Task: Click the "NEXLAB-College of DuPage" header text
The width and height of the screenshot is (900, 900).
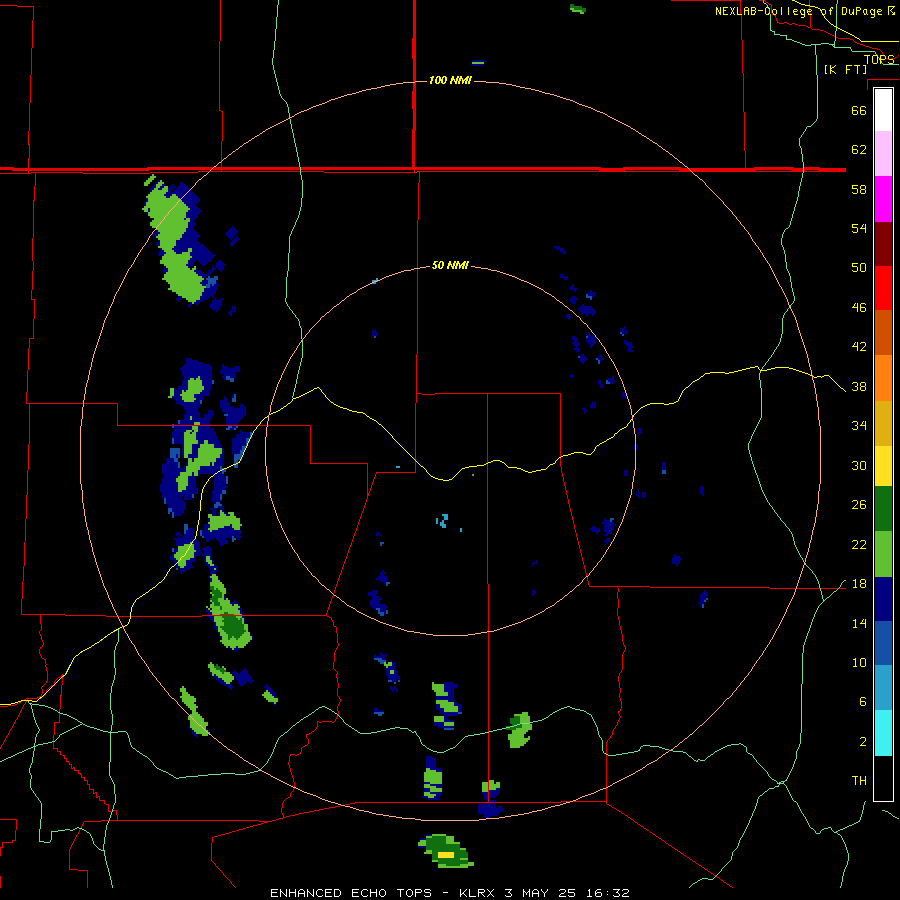Action: point(801,11)
